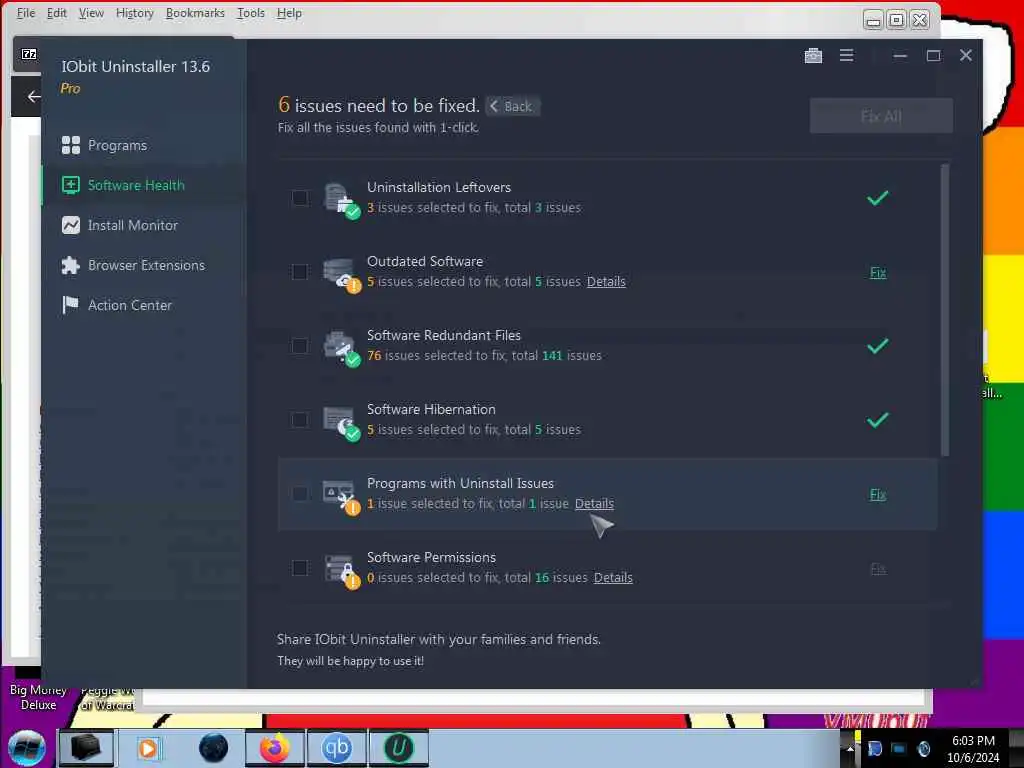
Task: Show hidden system tray icons
Action: (850, 748)
